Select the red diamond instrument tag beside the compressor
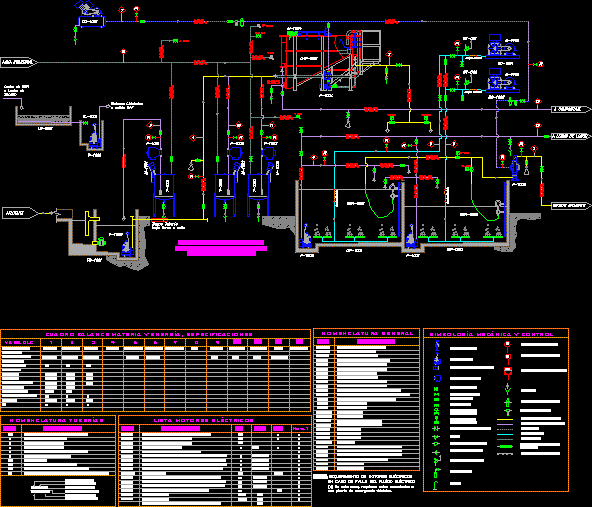 (122, 10)
